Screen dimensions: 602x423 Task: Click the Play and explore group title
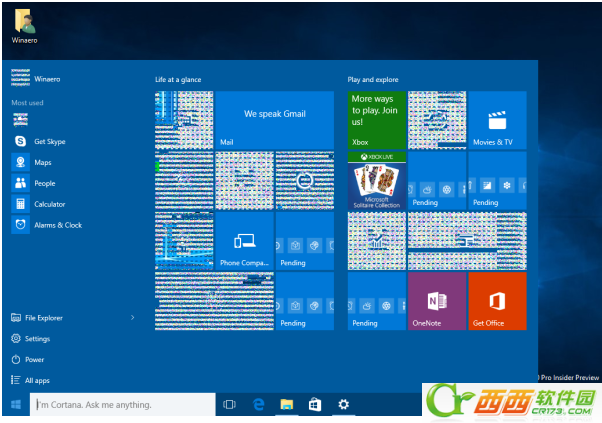[373, 80]
